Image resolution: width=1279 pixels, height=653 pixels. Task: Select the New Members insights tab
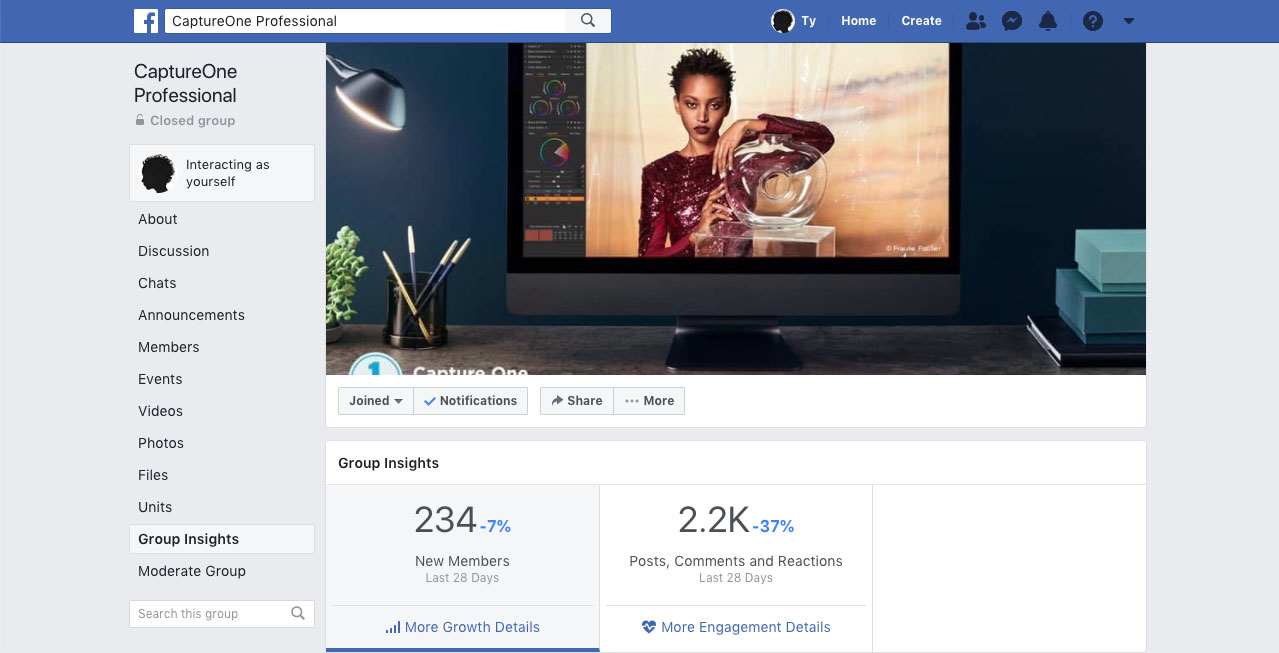click(x=462, y=568)
